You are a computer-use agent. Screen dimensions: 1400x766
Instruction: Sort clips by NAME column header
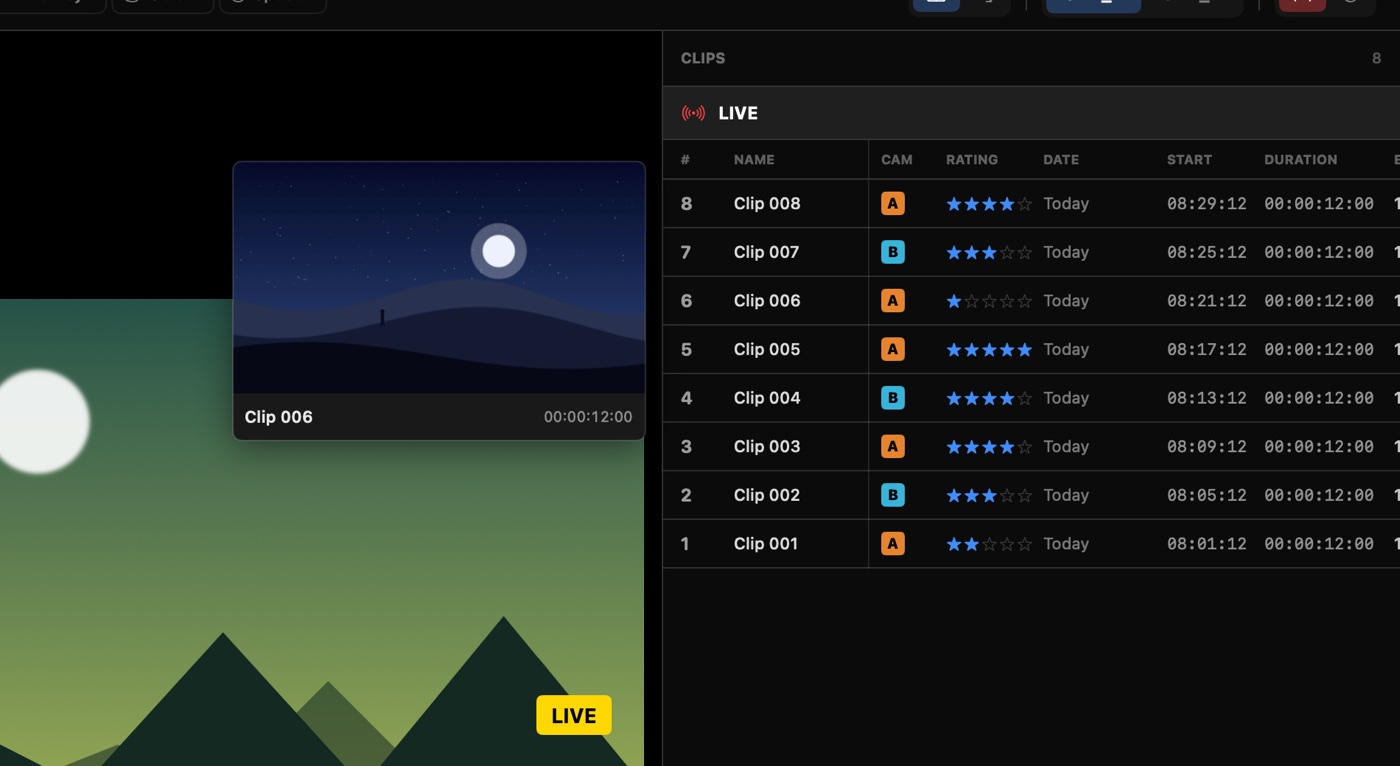(x=754, y=159)
